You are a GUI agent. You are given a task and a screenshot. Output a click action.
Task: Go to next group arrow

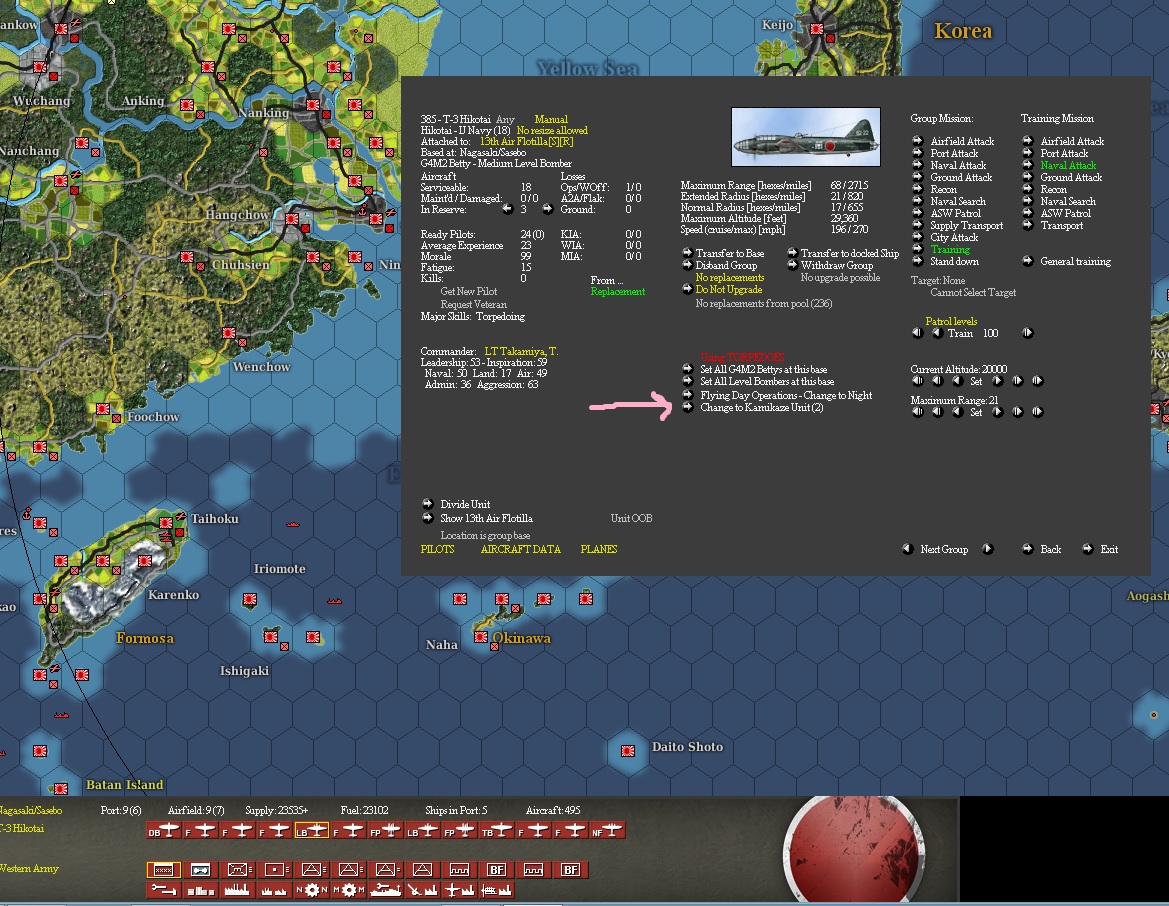(988, 549)
